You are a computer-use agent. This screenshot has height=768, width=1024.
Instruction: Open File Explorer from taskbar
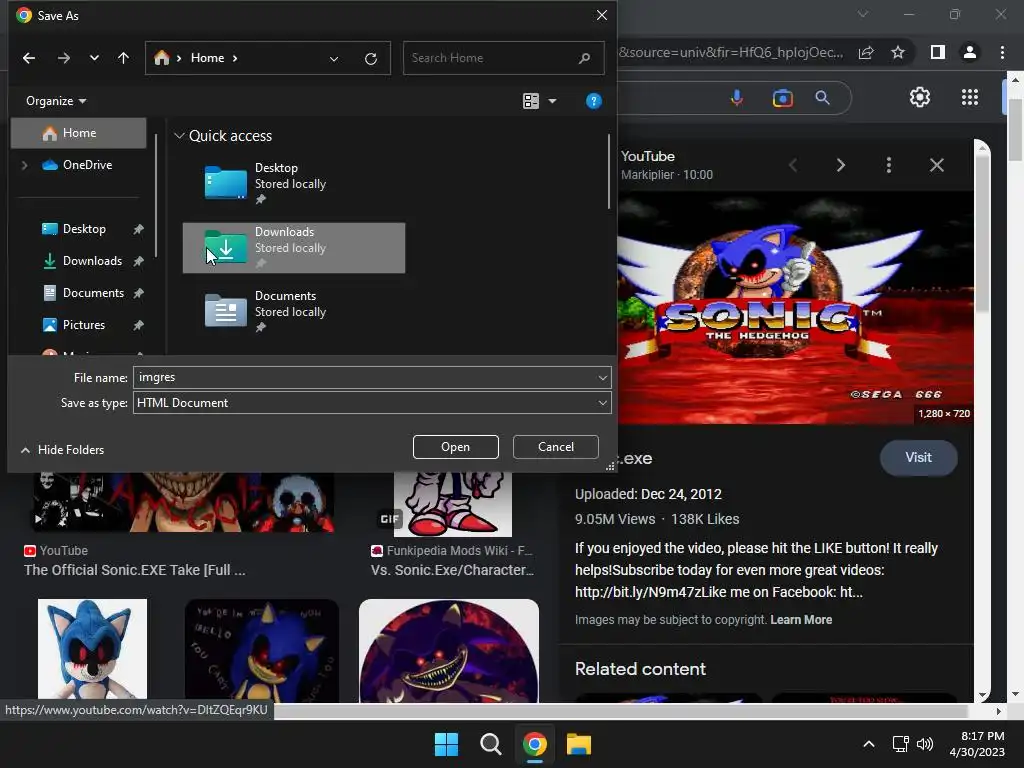pos(579,744)
